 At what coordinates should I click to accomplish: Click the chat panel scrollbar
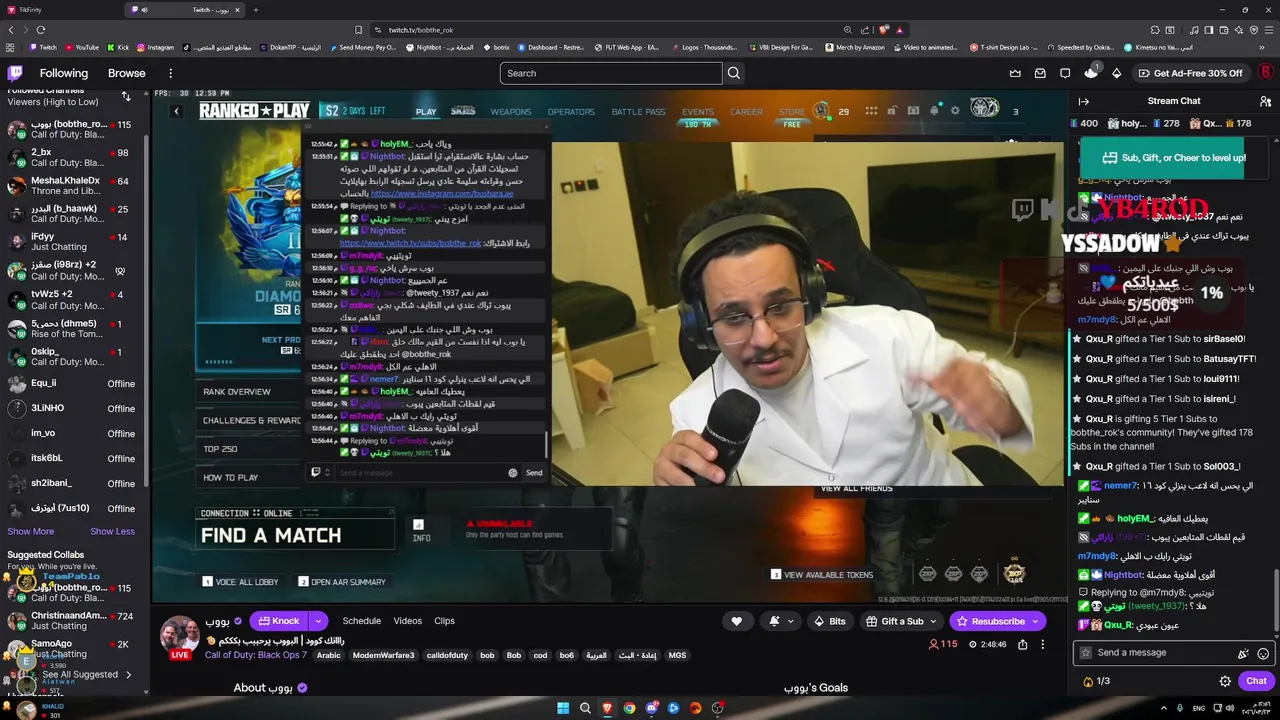coord(1276,600)
